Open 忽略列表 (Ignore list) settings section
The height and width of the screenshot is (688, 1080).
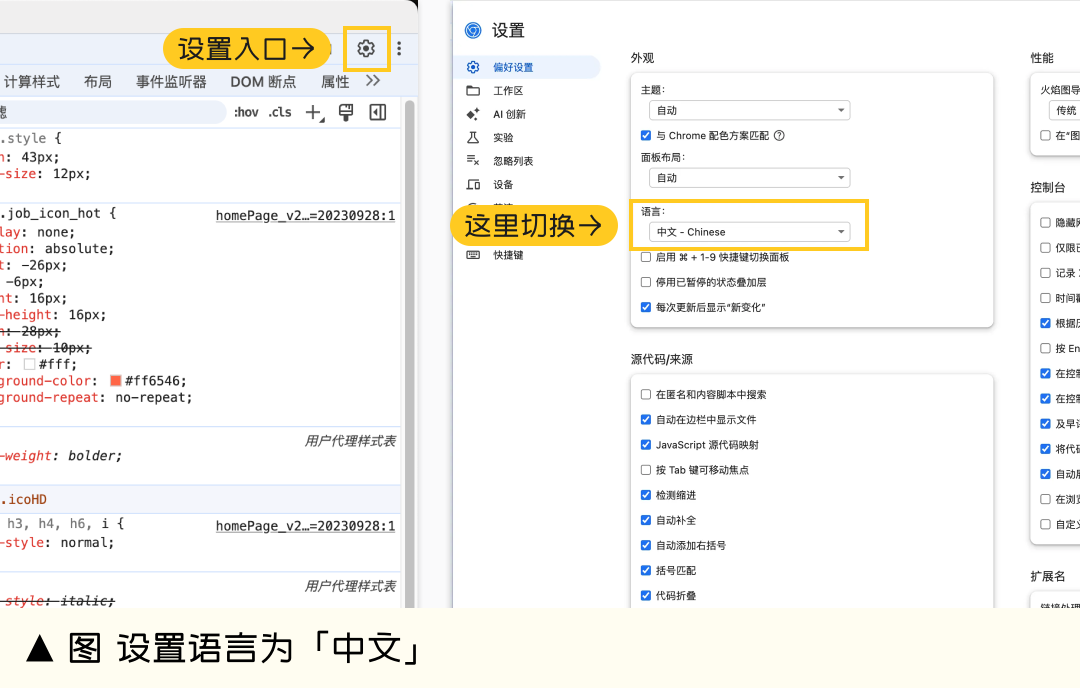point(512,161)
